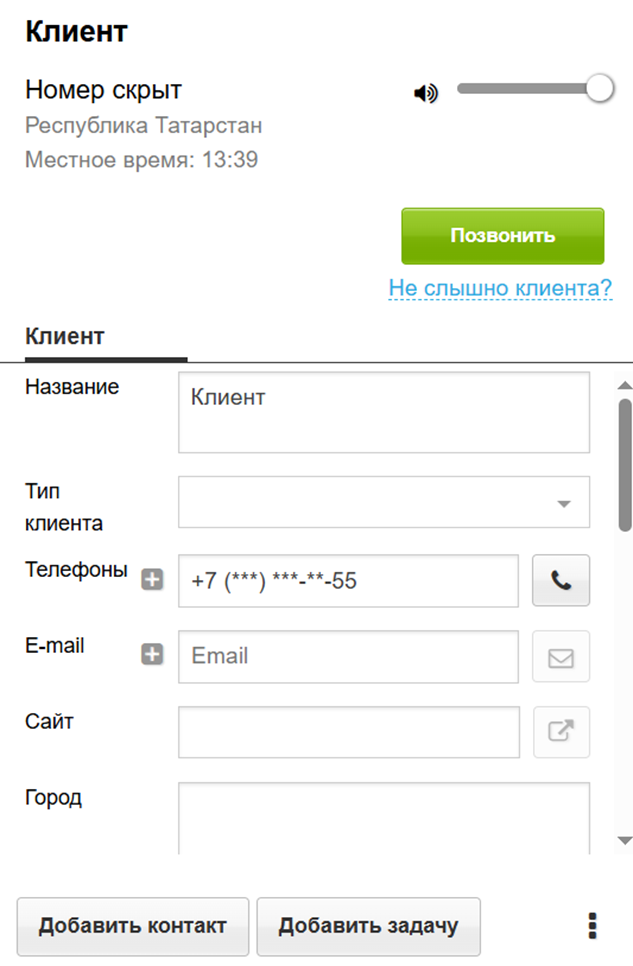633x966 pixels.
Task: Click the plus icon next to E-mail
Action: pyautogui.click(x=152, y=655)
